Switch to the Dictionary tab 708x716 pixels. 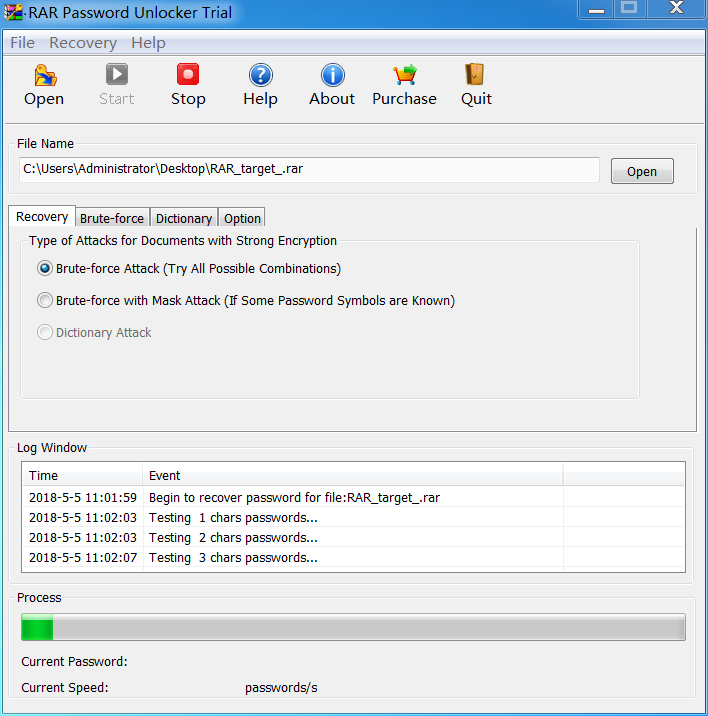point(184,218)
